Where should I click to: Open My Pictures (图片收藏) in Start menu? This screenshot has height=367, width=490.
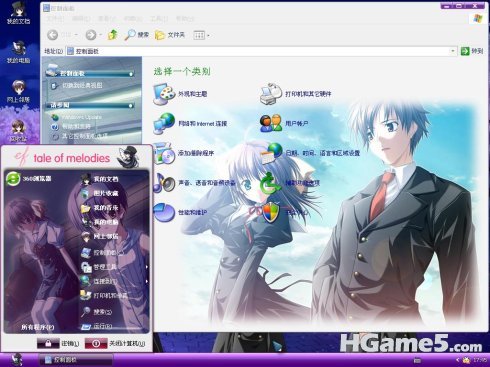point(100,193)
